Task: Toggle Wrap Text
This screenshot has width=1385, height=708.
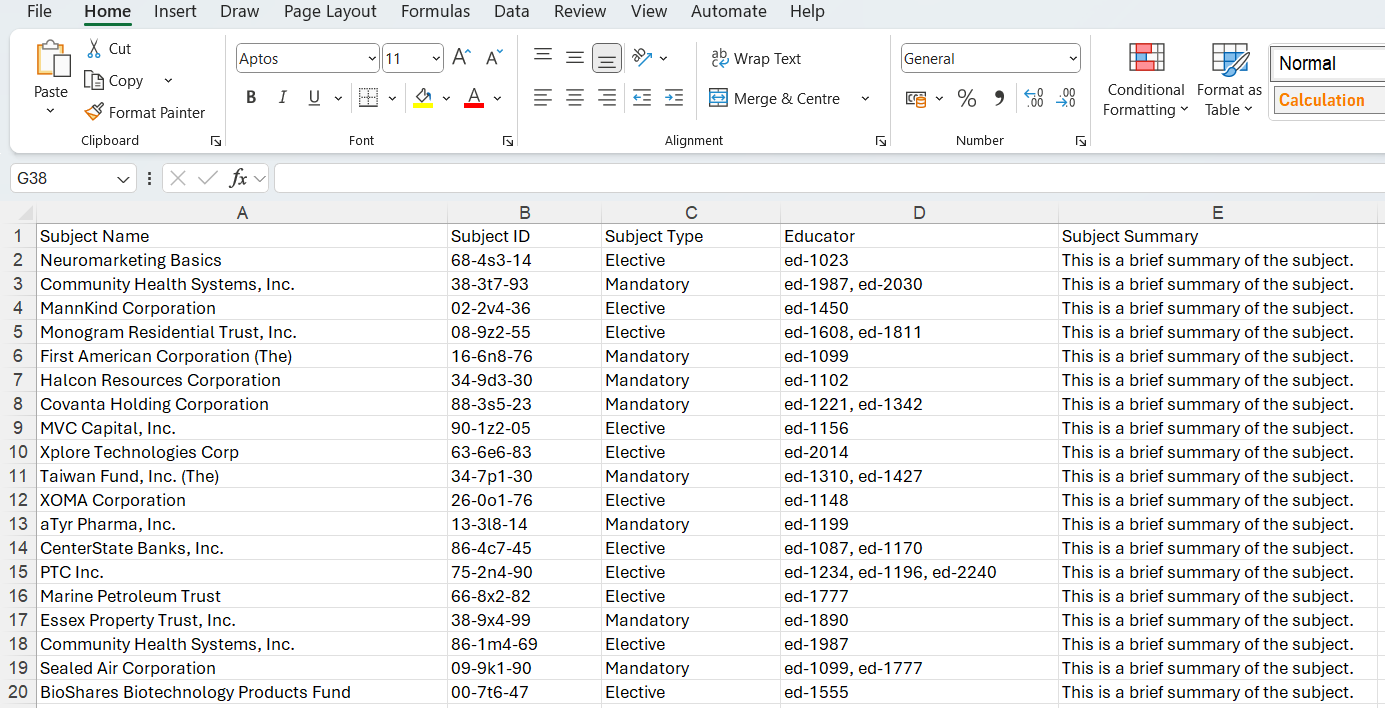Action: pyautogui.click(x=756, y=58)
